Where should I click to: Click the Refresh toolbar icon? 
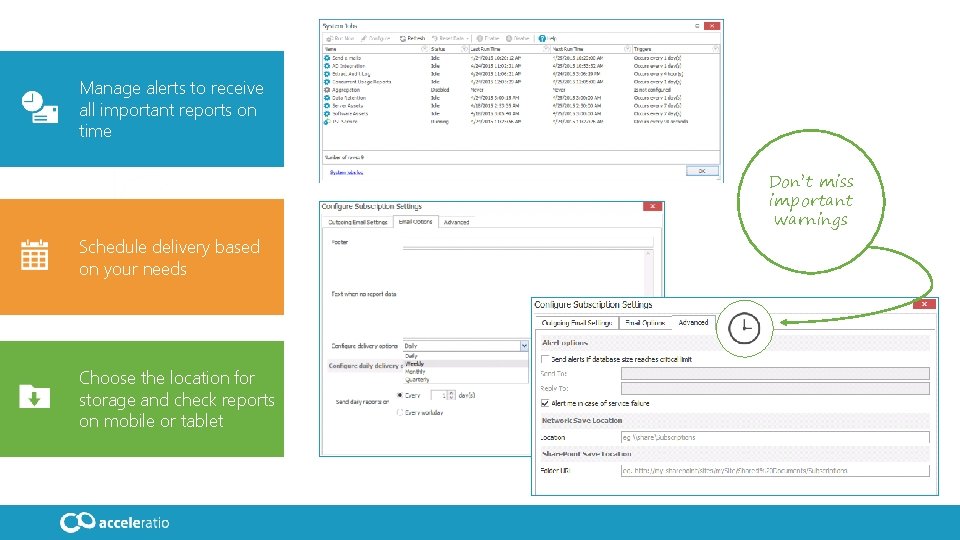403,39
